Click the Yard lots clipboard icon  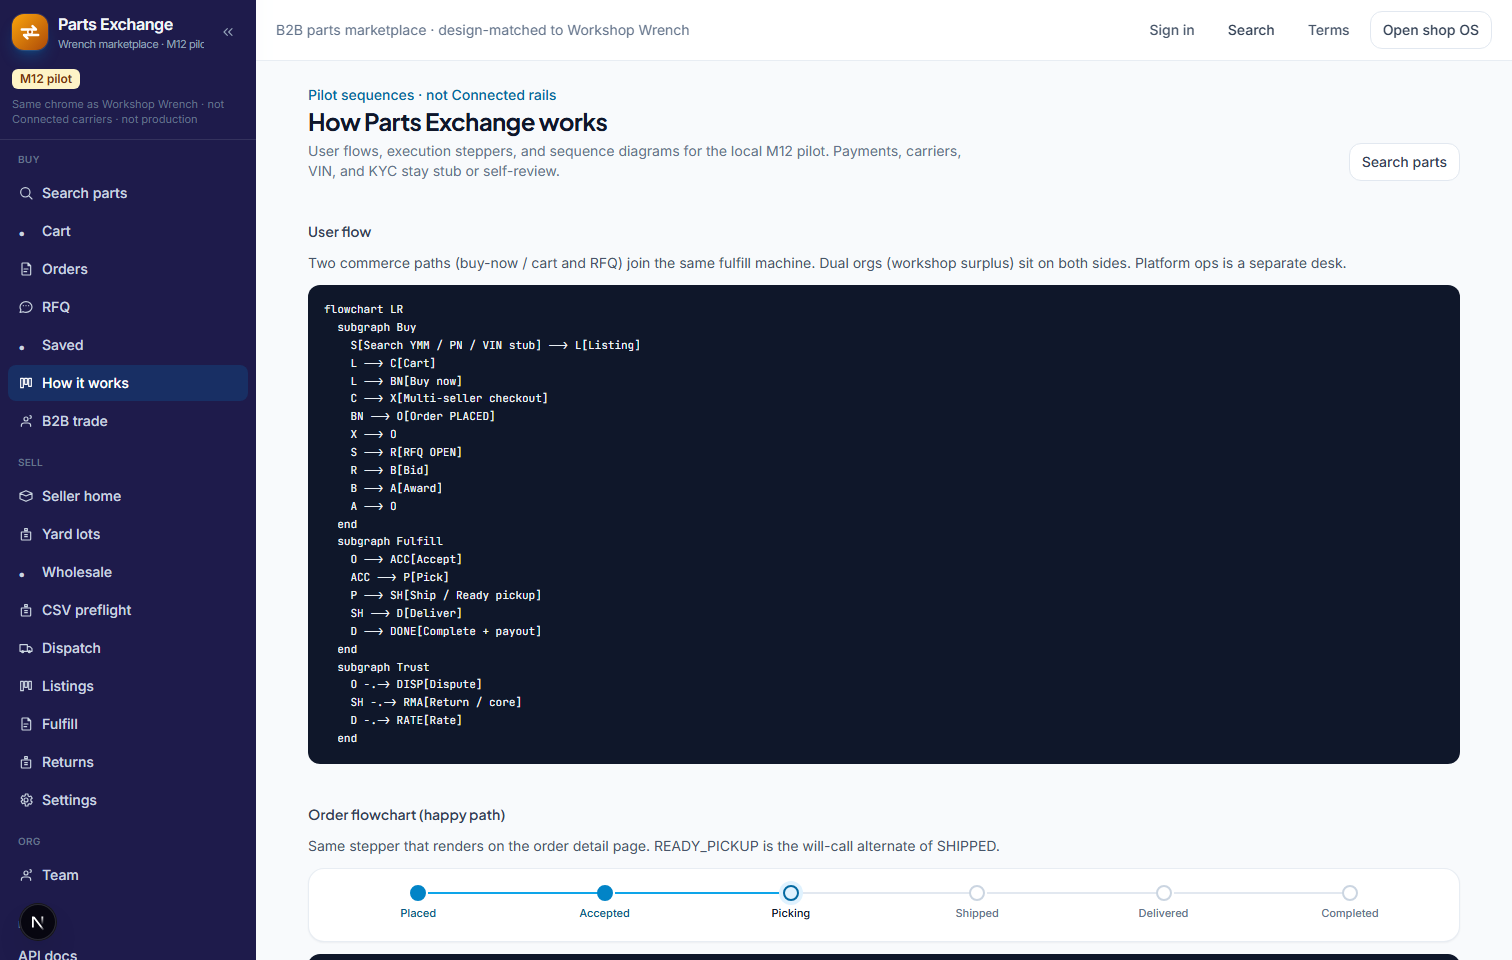(x=26, y=534)
